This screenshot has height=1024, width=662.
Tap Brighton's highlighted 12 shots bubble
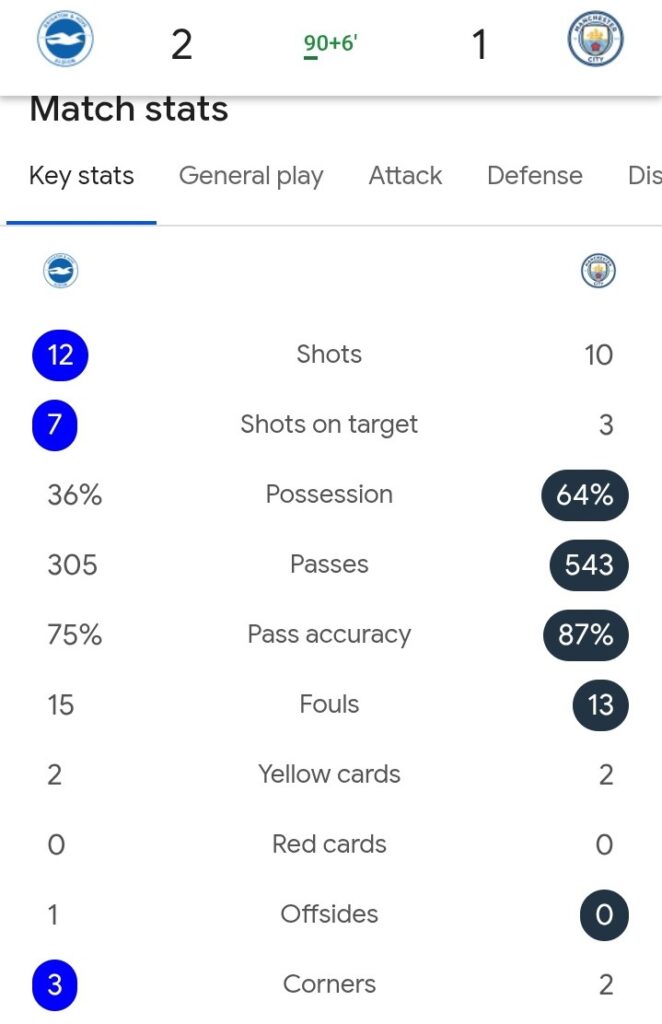coord(60,355)
